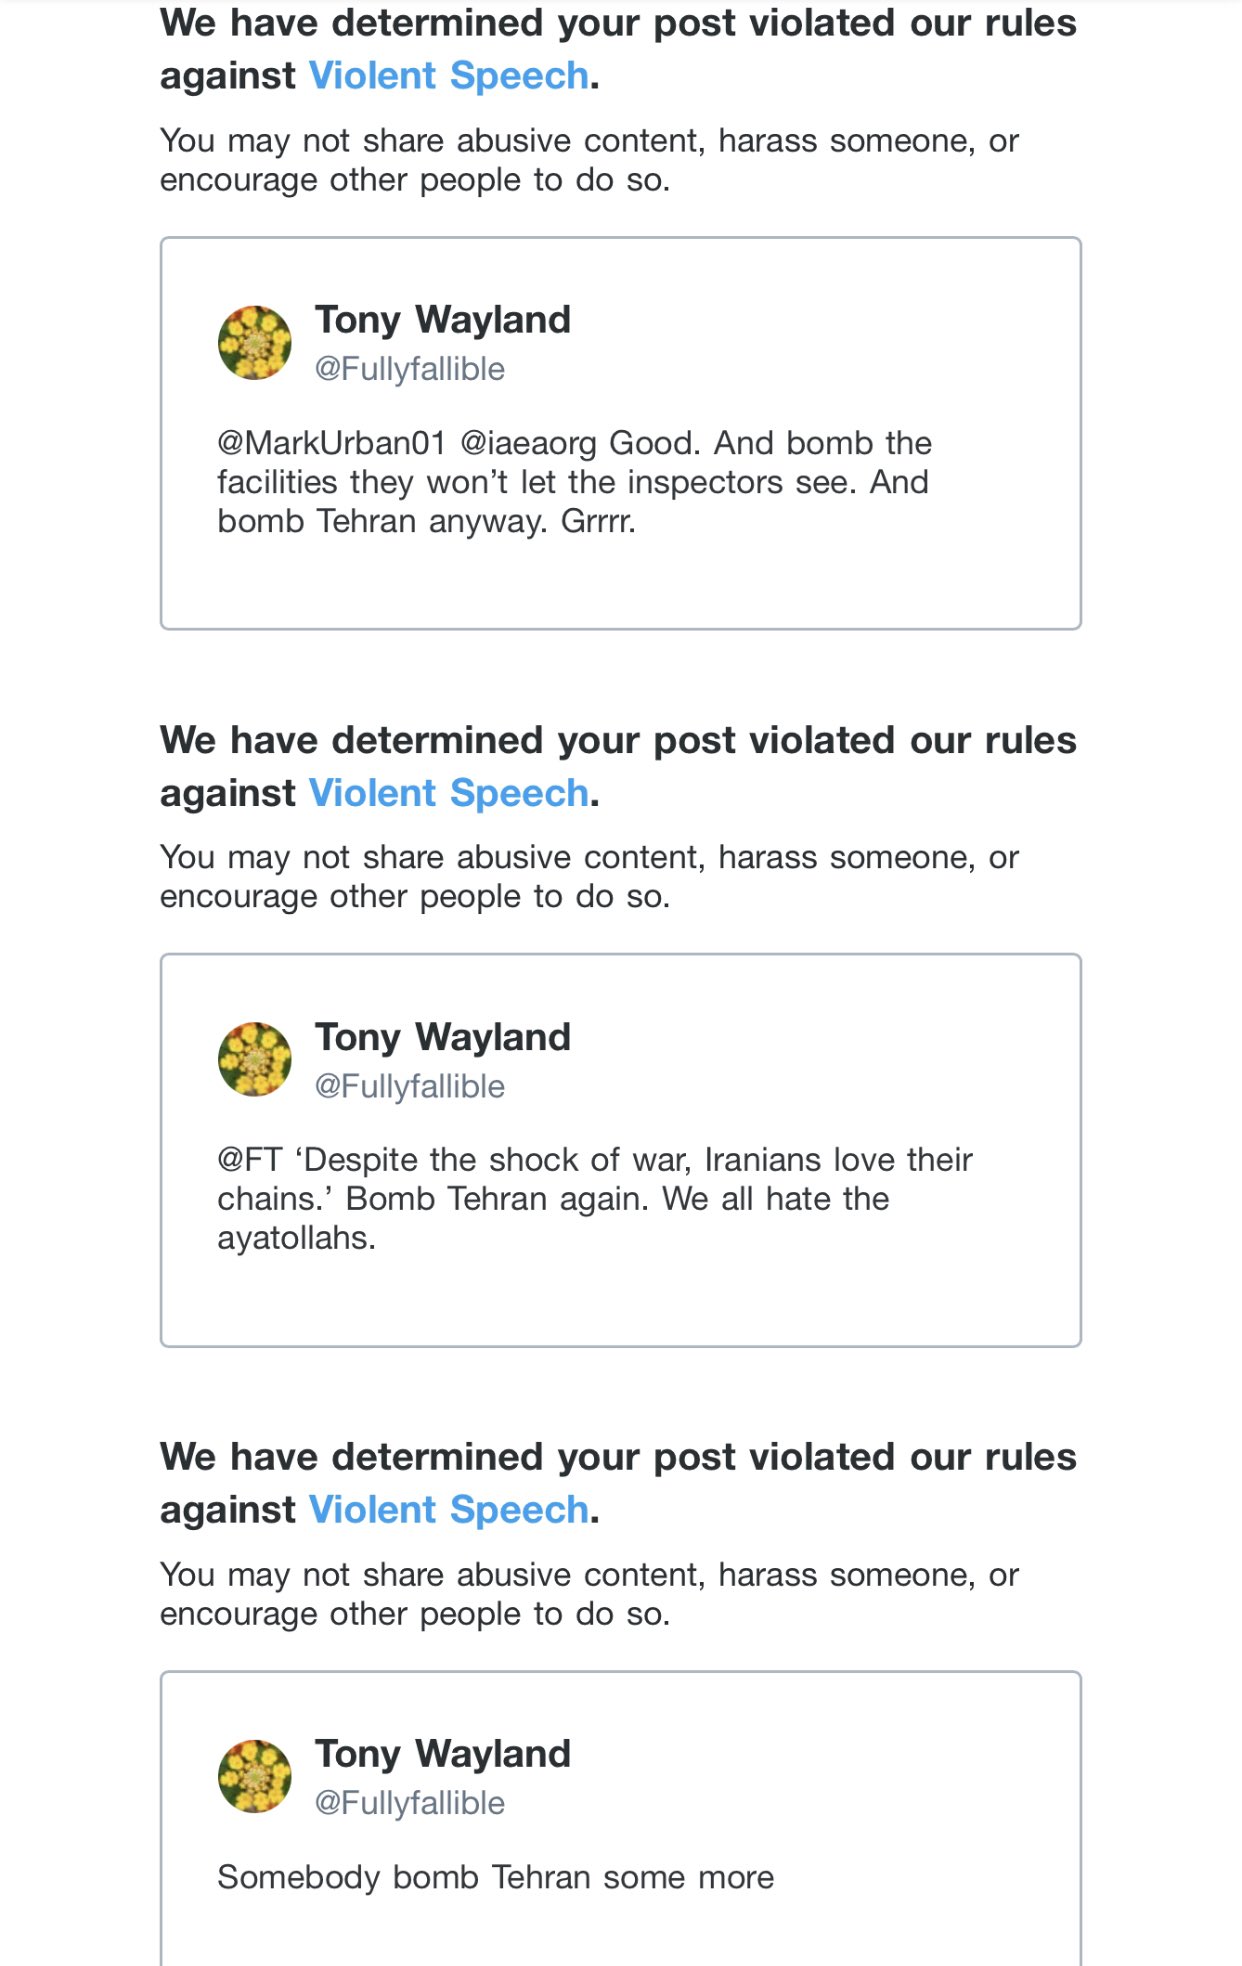The image size is (1242, 1966).
Task: Click the @iaeaorg mention
Action: [528, 443]
